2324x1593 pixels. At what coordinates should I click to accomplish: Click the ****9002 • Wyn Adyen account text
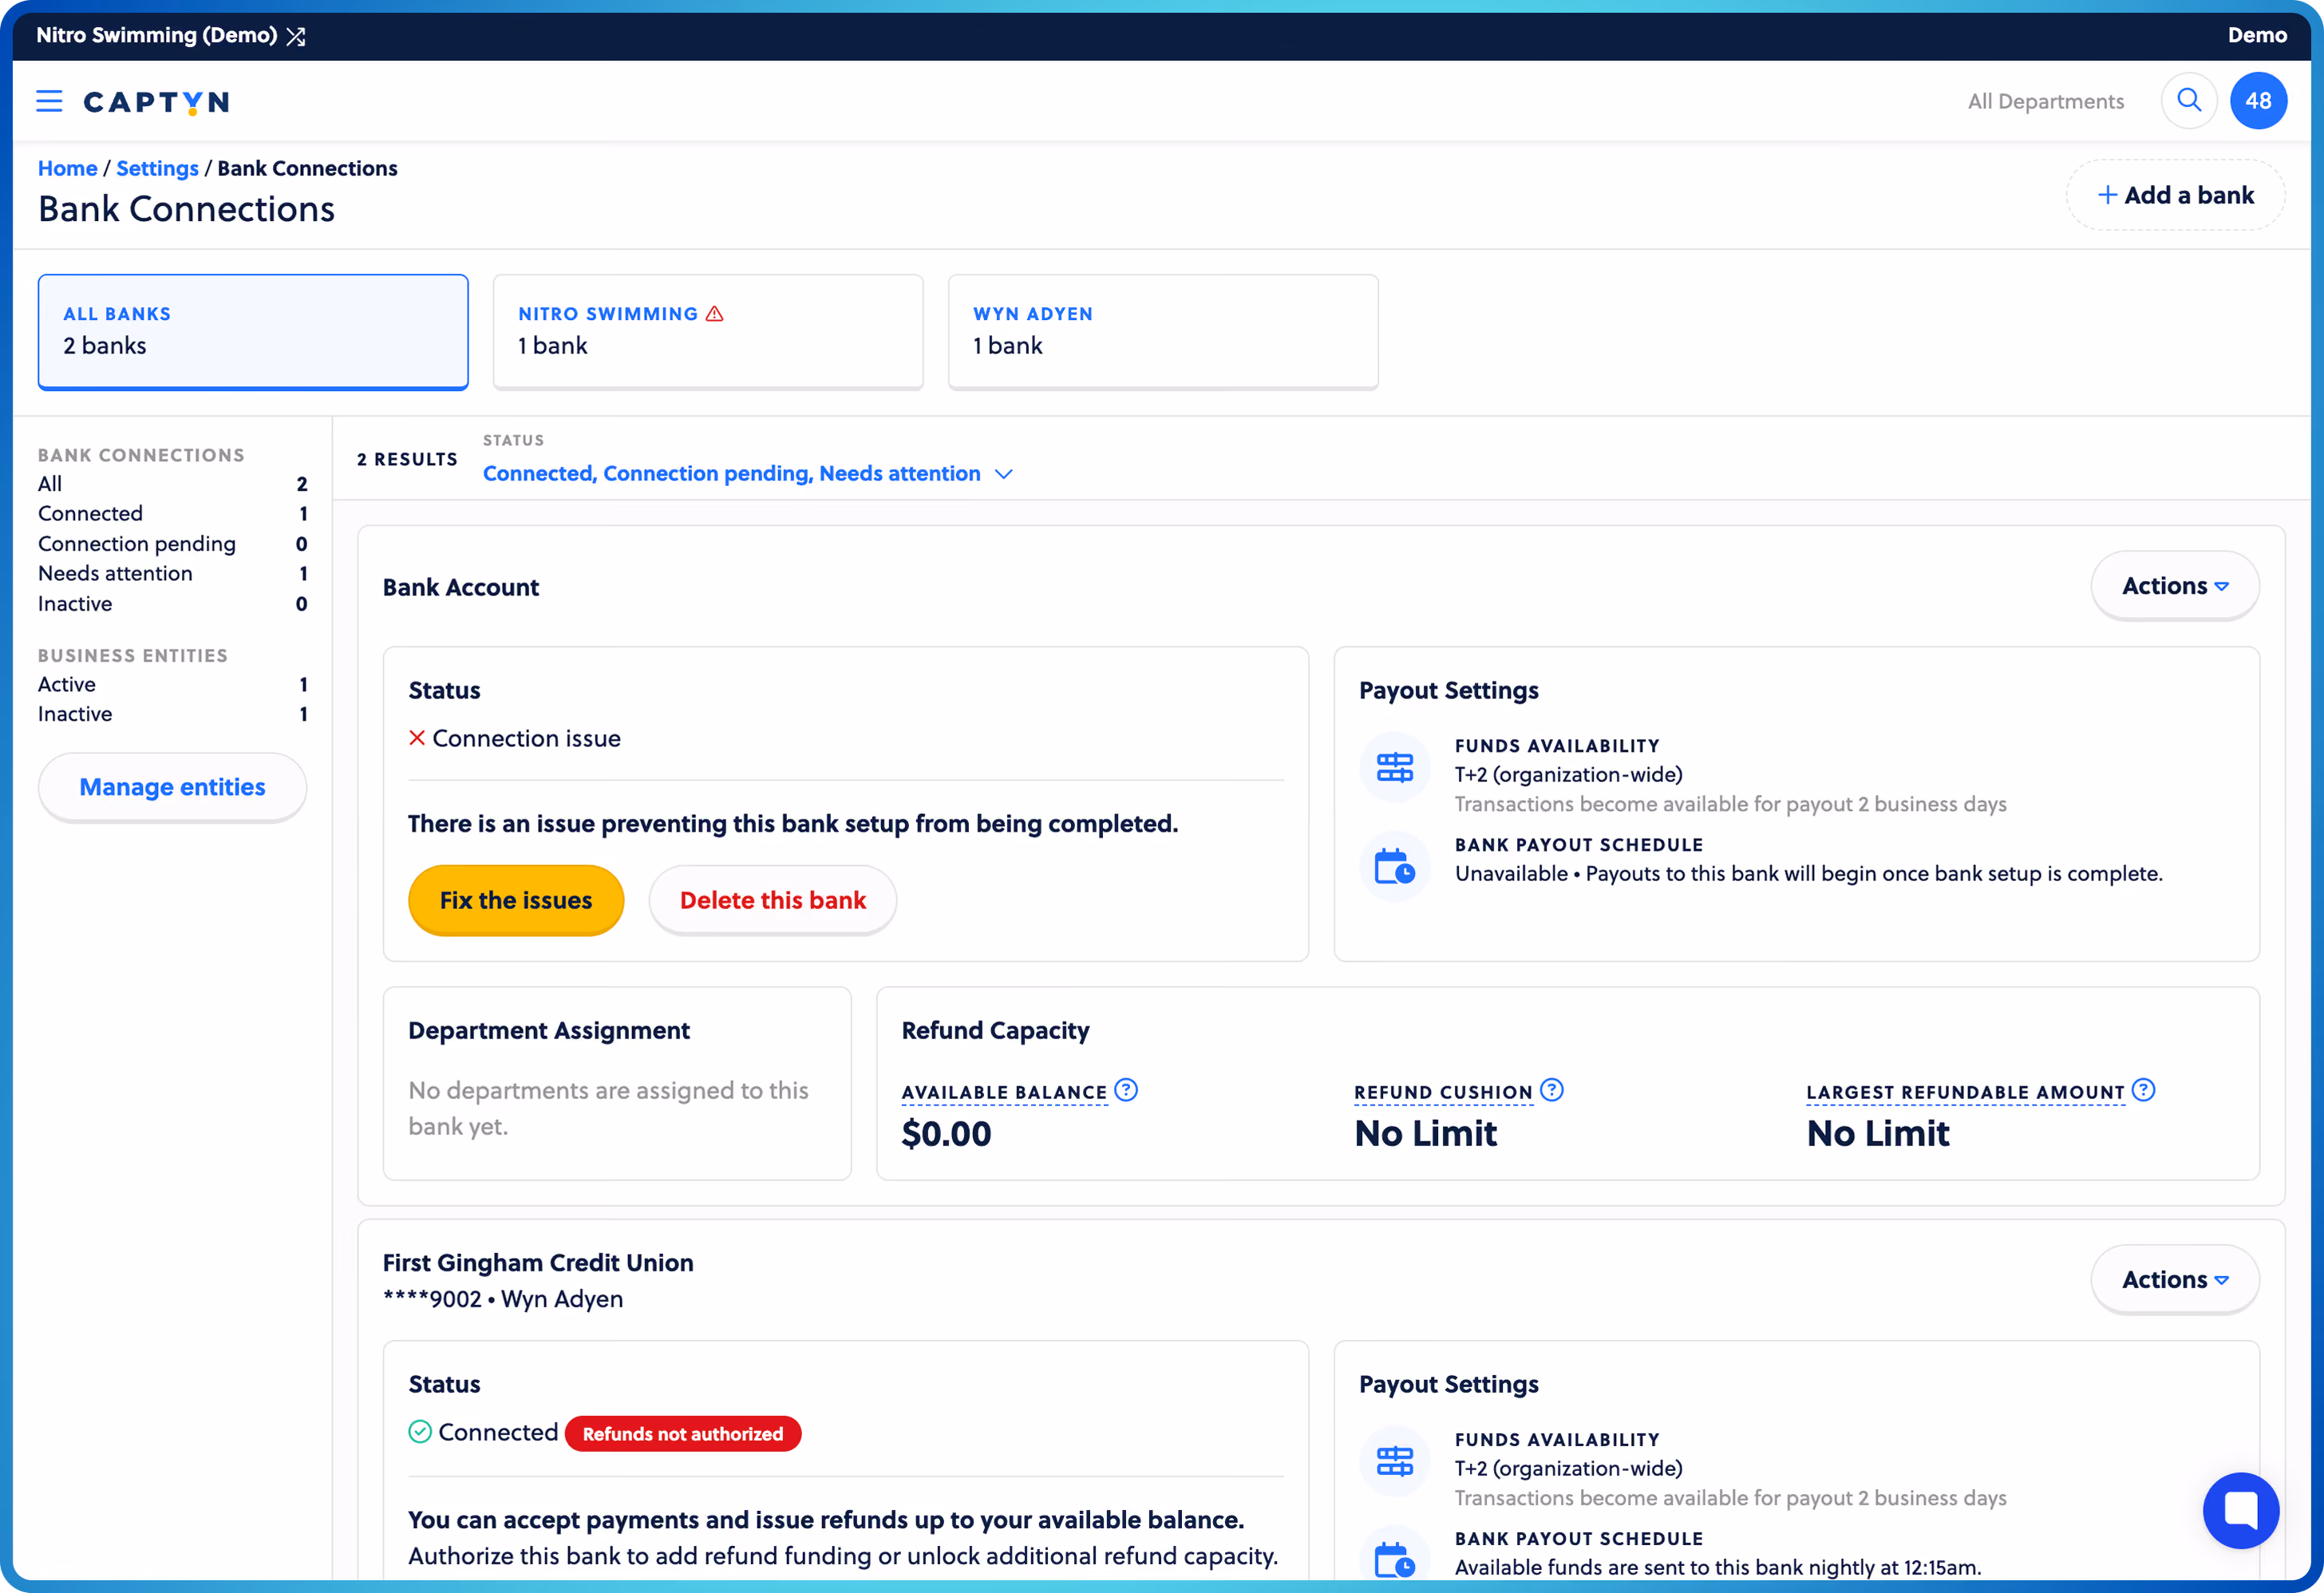click(503, 1300)
